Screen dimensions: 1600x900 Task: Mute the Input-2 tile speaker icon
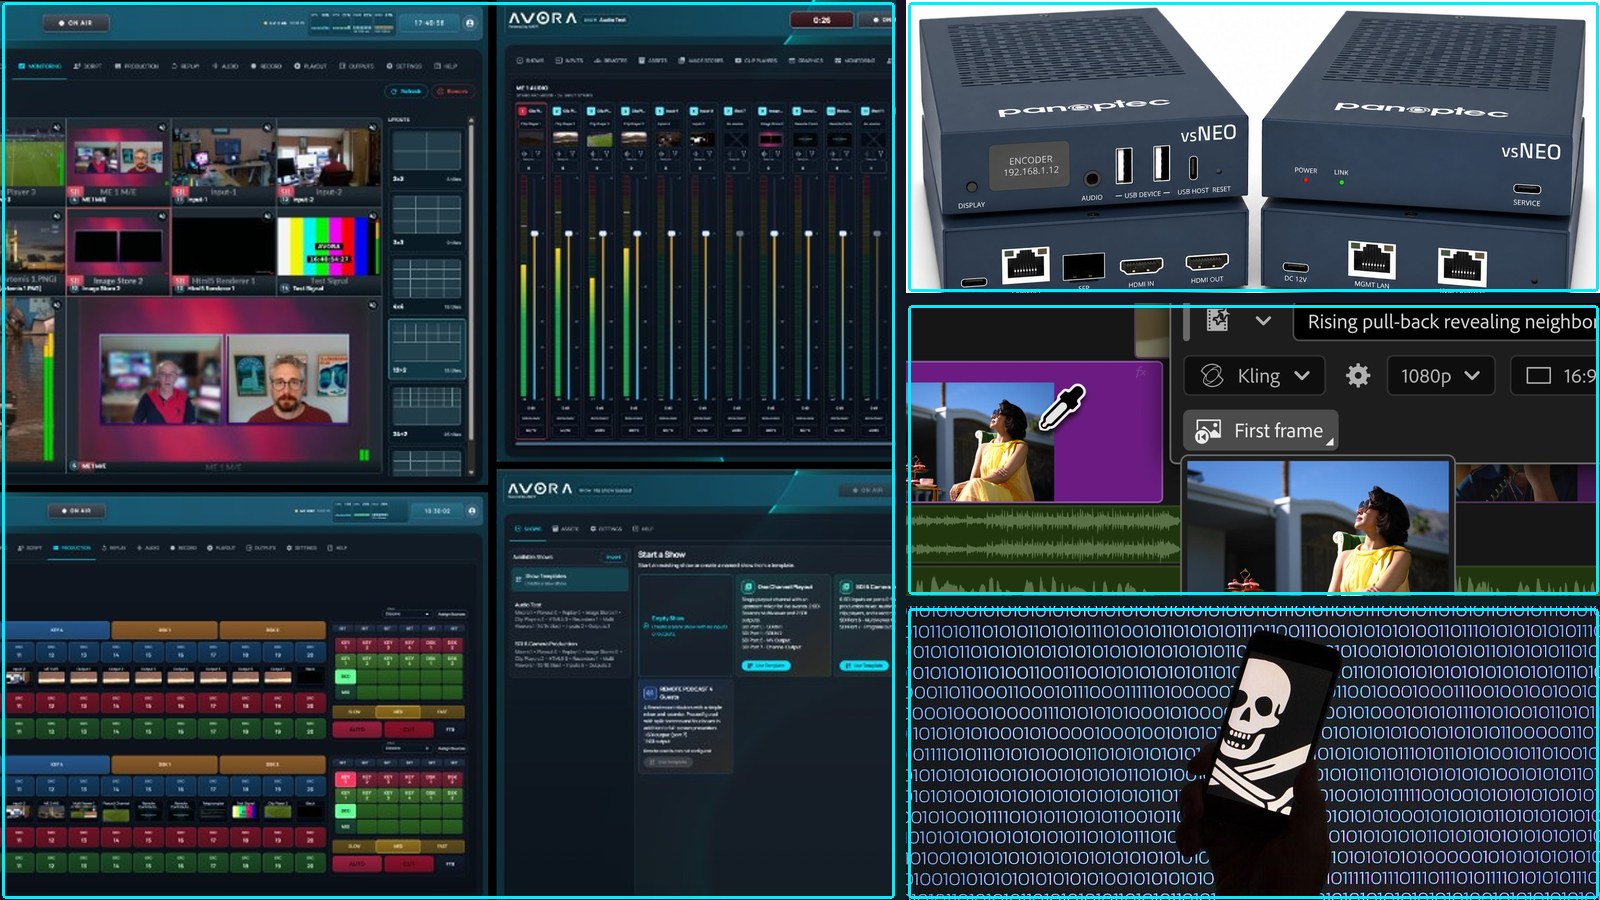point(373,127)
